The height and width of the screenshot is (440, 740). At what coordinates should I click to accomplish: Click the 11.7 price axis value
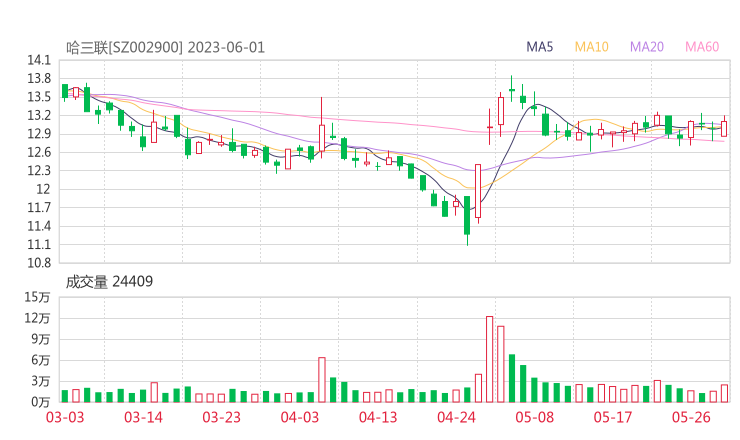click(x=39, y=207)
